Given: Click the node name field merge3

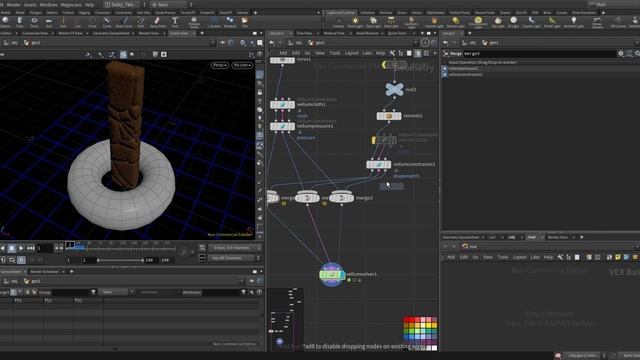Looking at the screenshot, I should (539, 53).
